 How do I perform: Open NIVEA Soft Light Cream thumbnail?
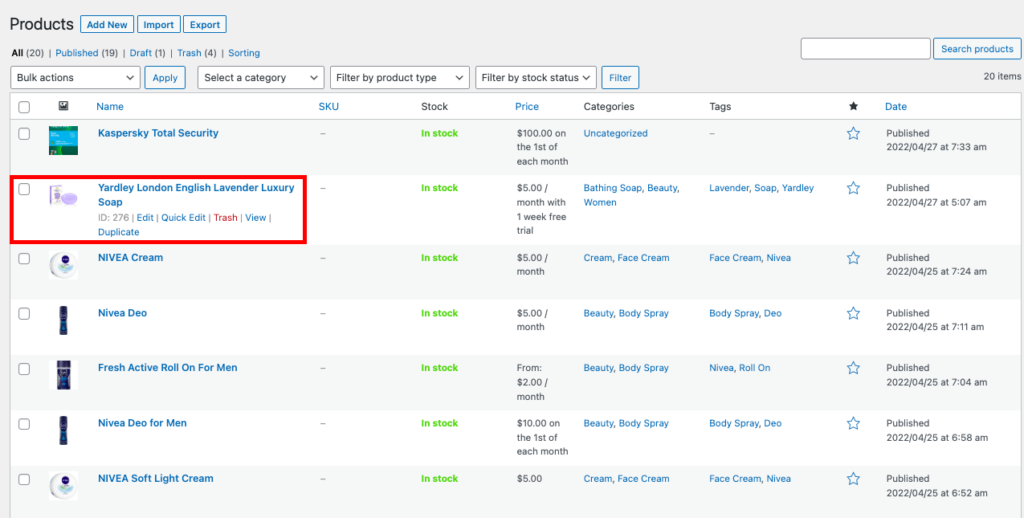[63, 486]
